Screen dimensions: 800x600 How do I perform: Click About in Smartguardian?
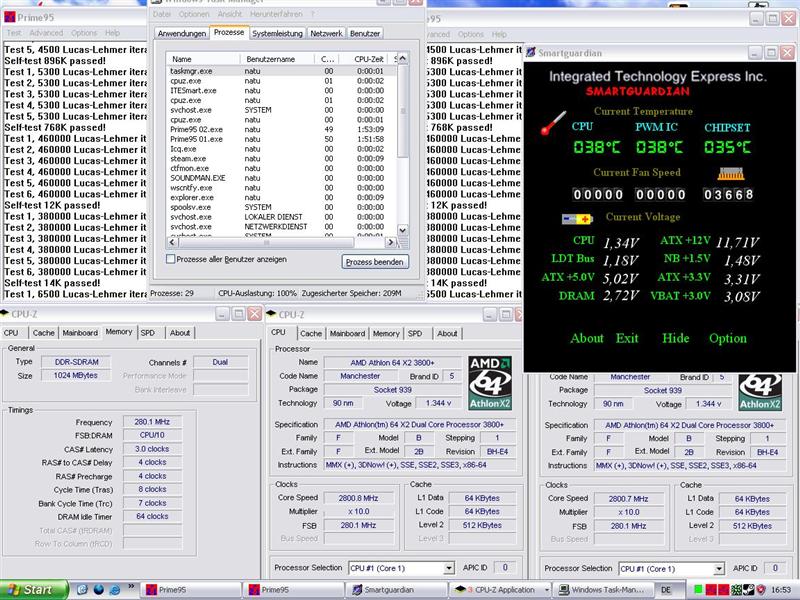587,338
